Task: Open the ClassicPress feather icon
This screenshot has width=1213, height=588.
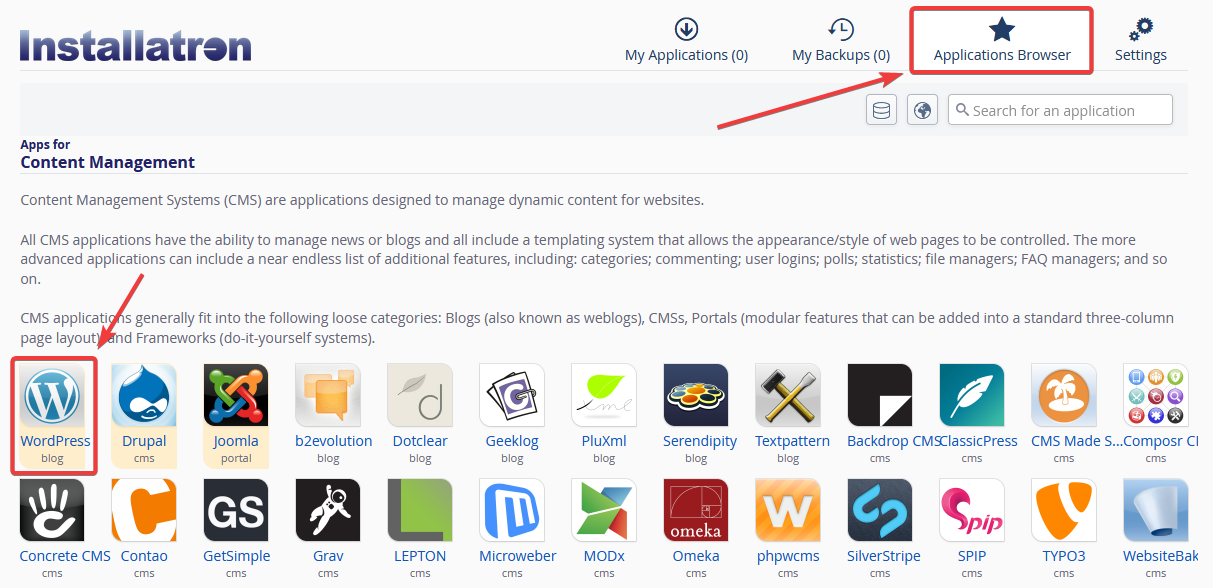Action: tap(972, 395)
